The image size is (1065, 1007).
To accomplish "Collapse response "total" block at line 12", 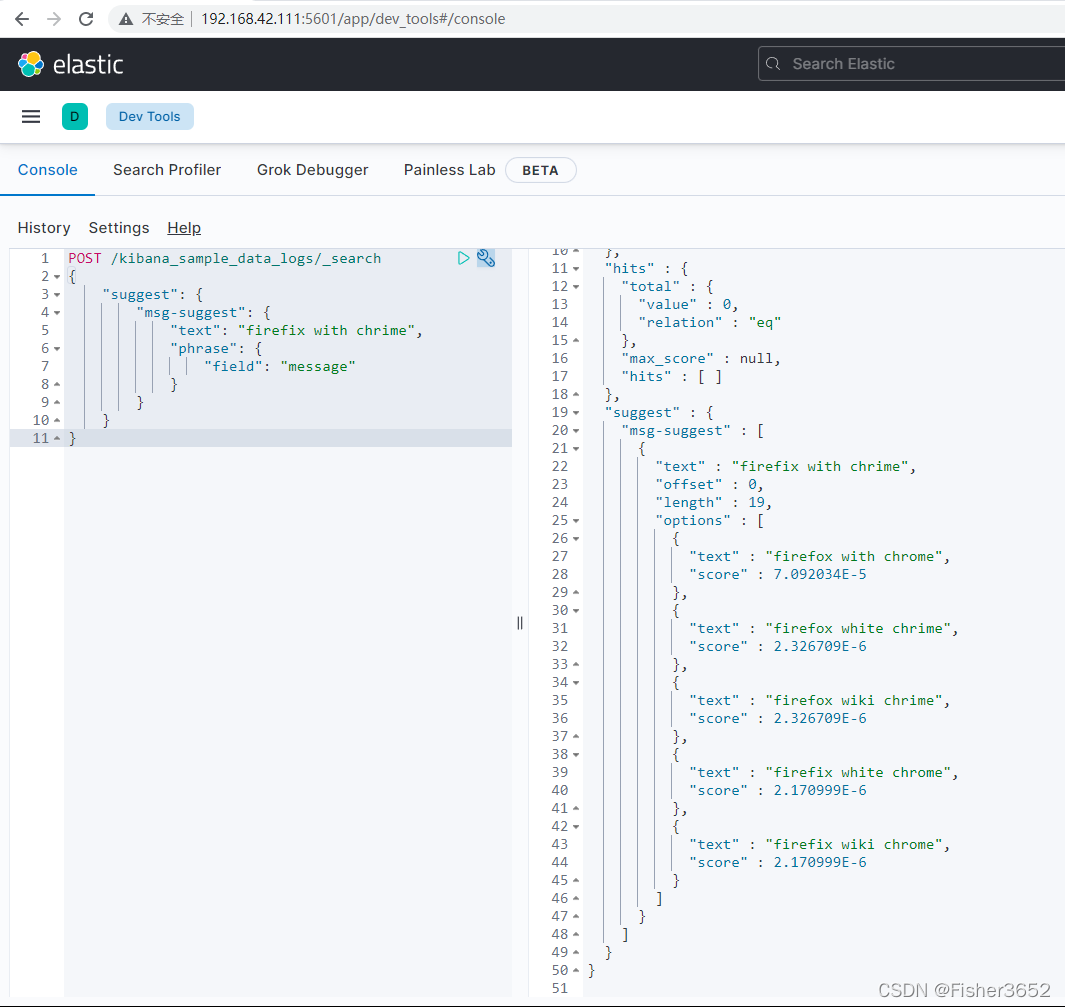I will point(576,287).
